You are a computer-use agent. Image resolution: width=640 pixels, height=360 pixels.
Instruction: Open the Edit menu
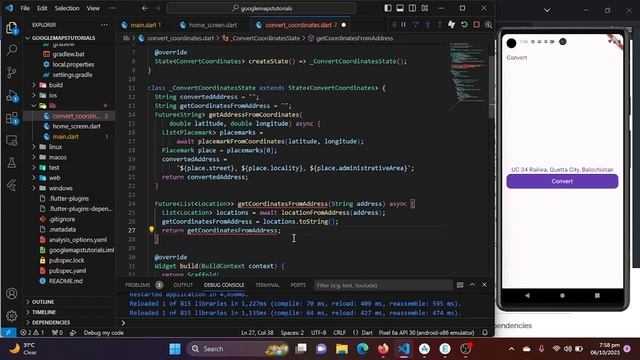(x=42, y=8)
